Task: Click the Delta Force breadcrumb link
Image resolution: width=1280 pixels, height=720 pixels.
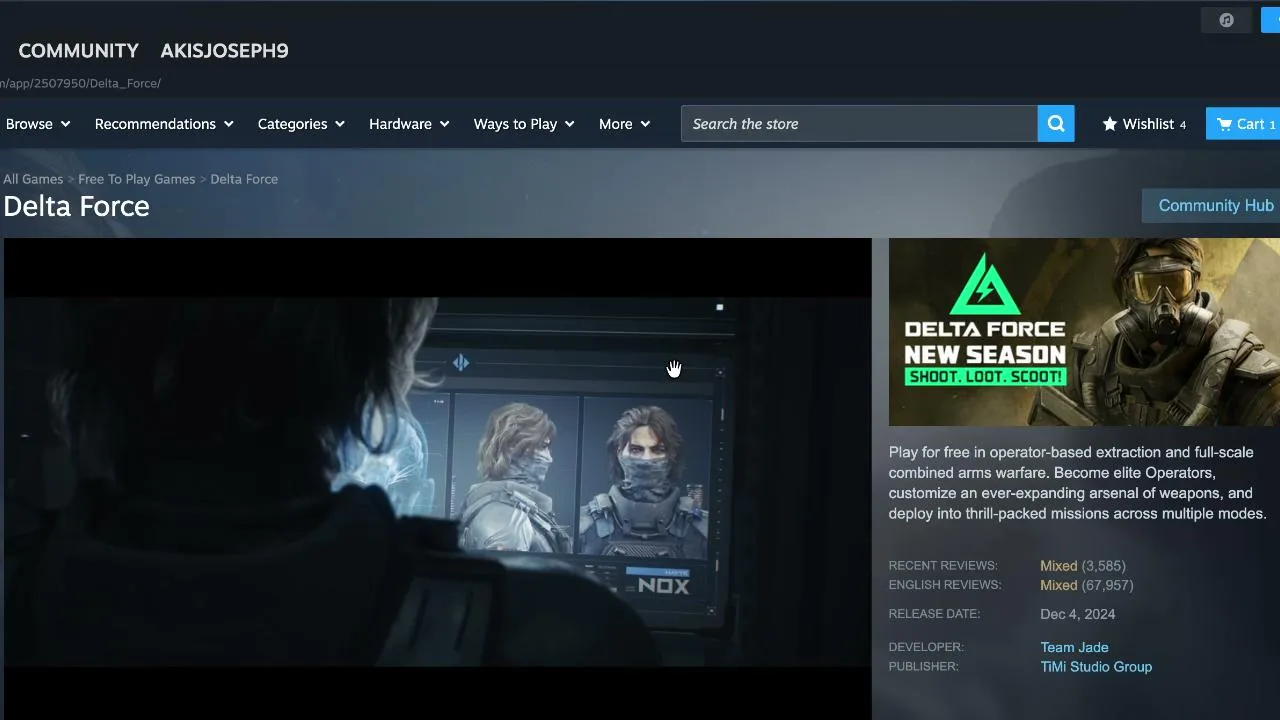Action: 244,179
